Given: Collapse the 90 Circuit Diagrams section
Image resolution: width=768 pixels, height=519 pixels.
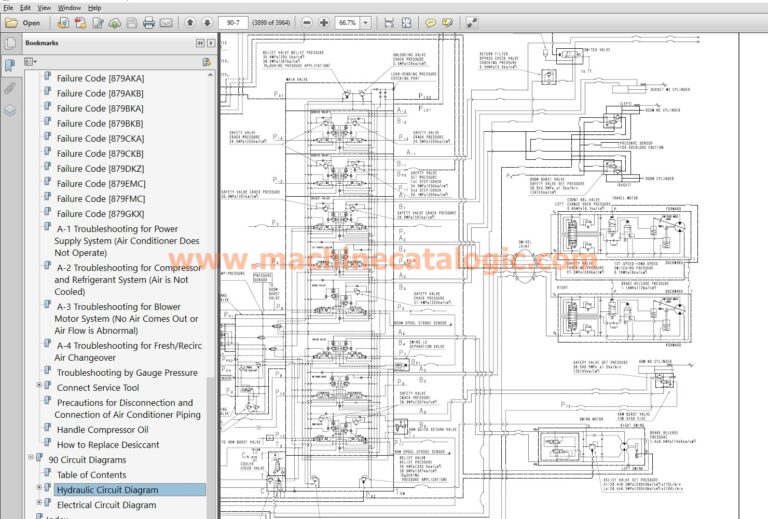Looking at the screenshot, I should click(31, 457).
